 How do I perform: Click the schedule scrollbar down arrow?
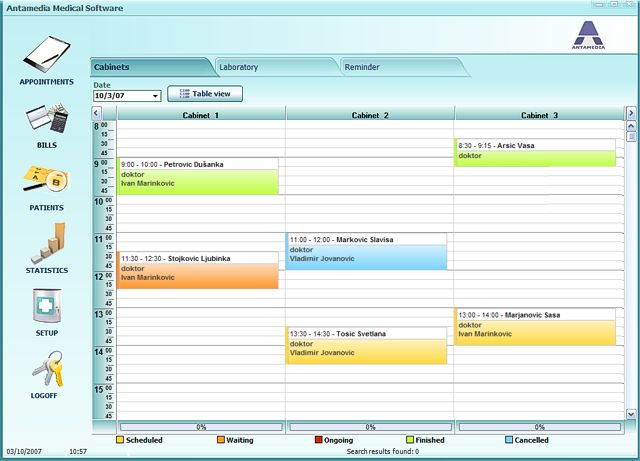631,413
